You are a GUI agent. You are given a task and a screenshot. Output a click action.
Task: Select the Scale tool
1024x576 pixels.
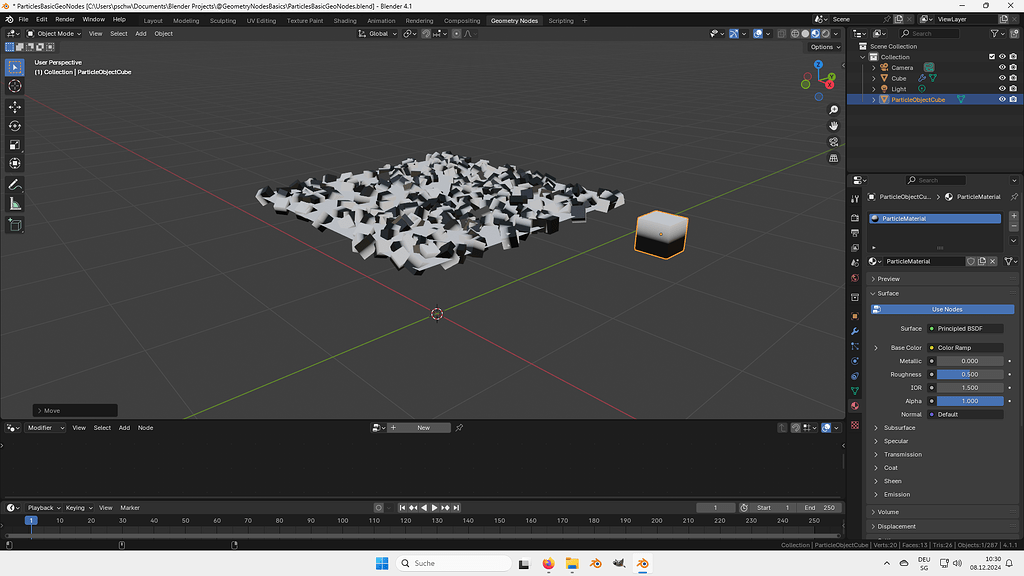tap(14, 145)
